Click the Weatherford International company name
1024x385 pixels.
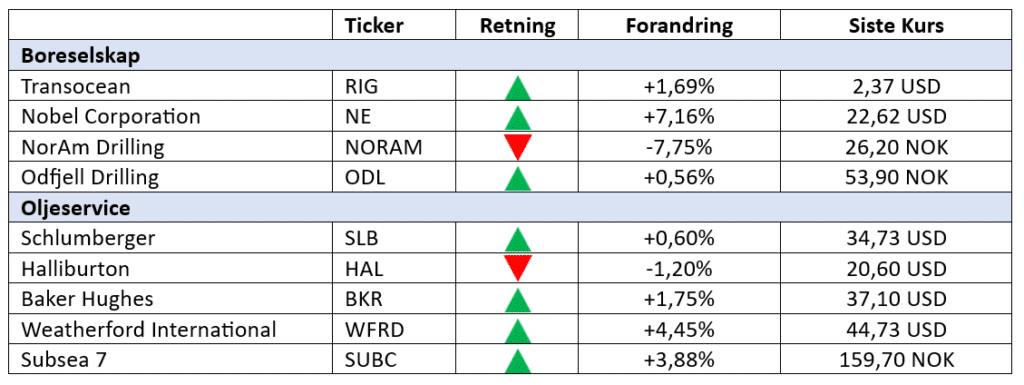pyautogui.click(x=149, y=330)
